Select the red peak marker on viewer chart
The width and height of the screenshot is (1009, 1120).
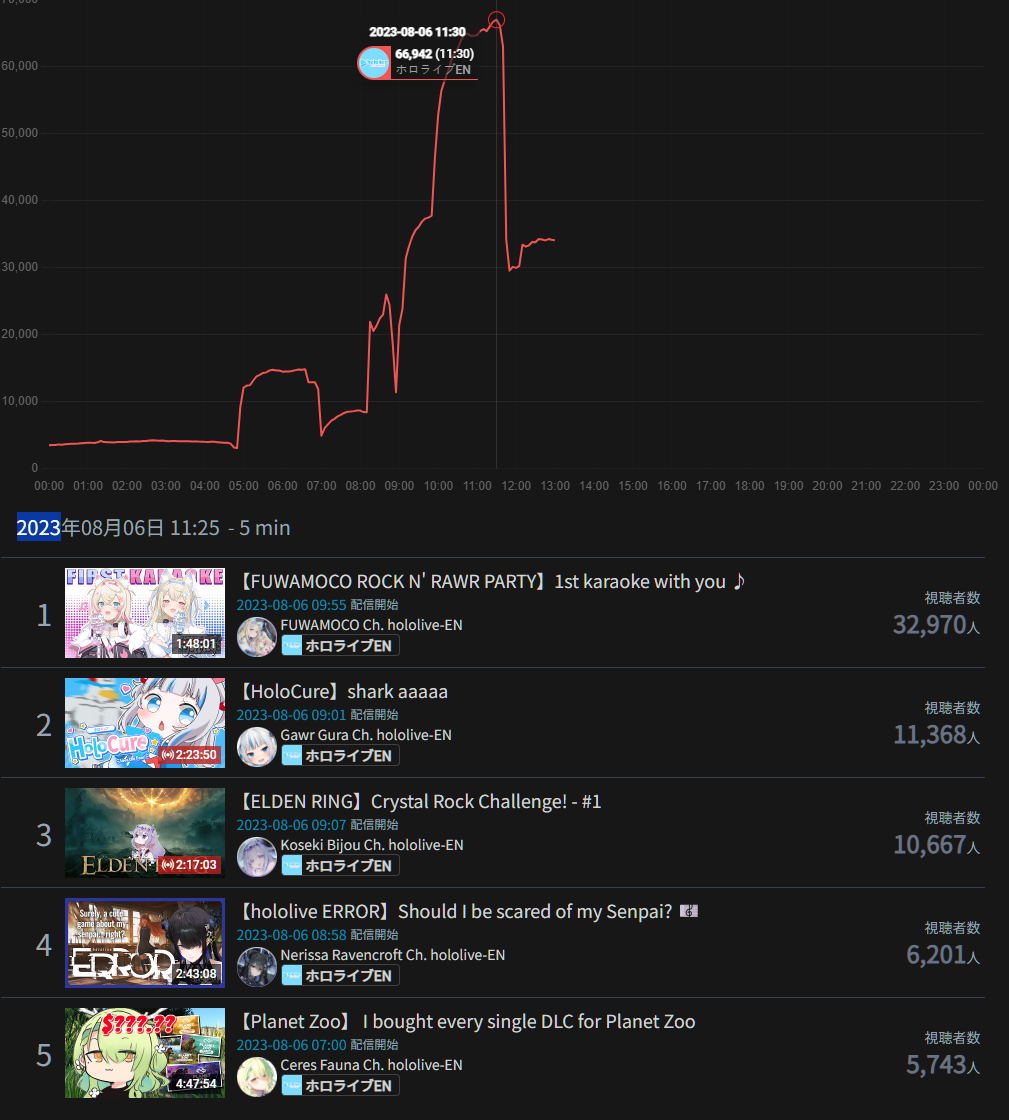[496, 19]
